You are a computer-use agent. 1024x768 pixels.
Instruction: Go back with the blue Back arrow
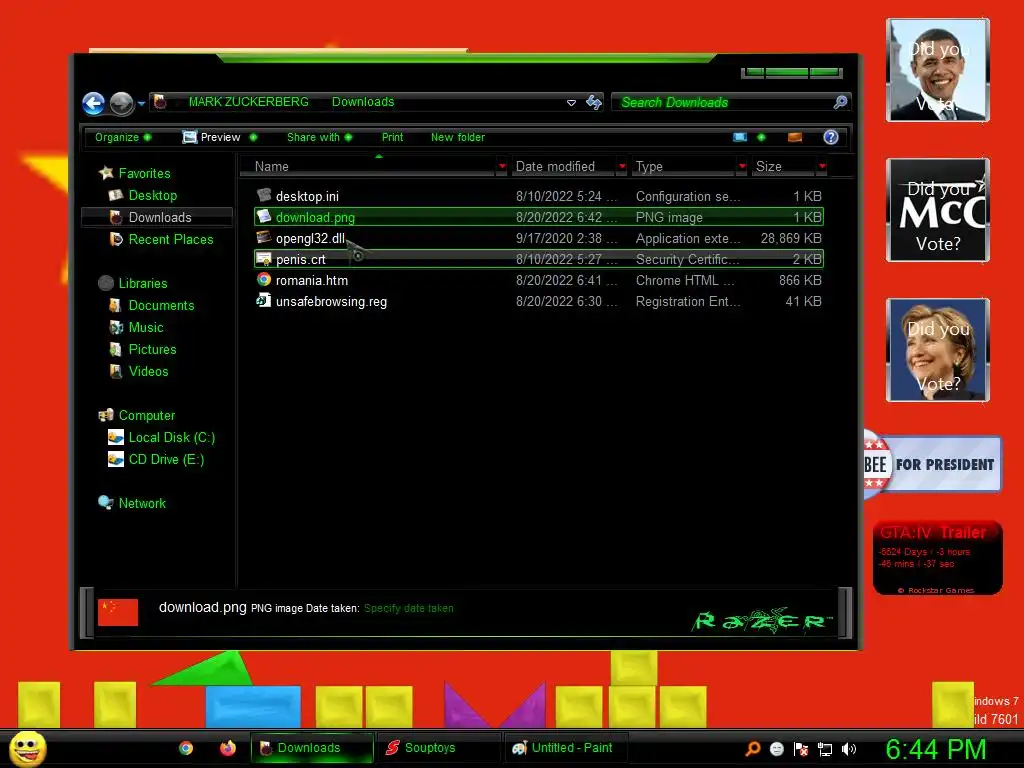coord(93,103)
